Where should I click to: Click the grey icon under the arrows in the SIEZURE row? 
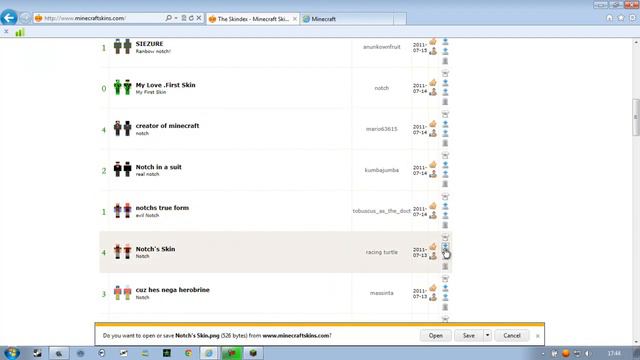click(x=445, y=61)
